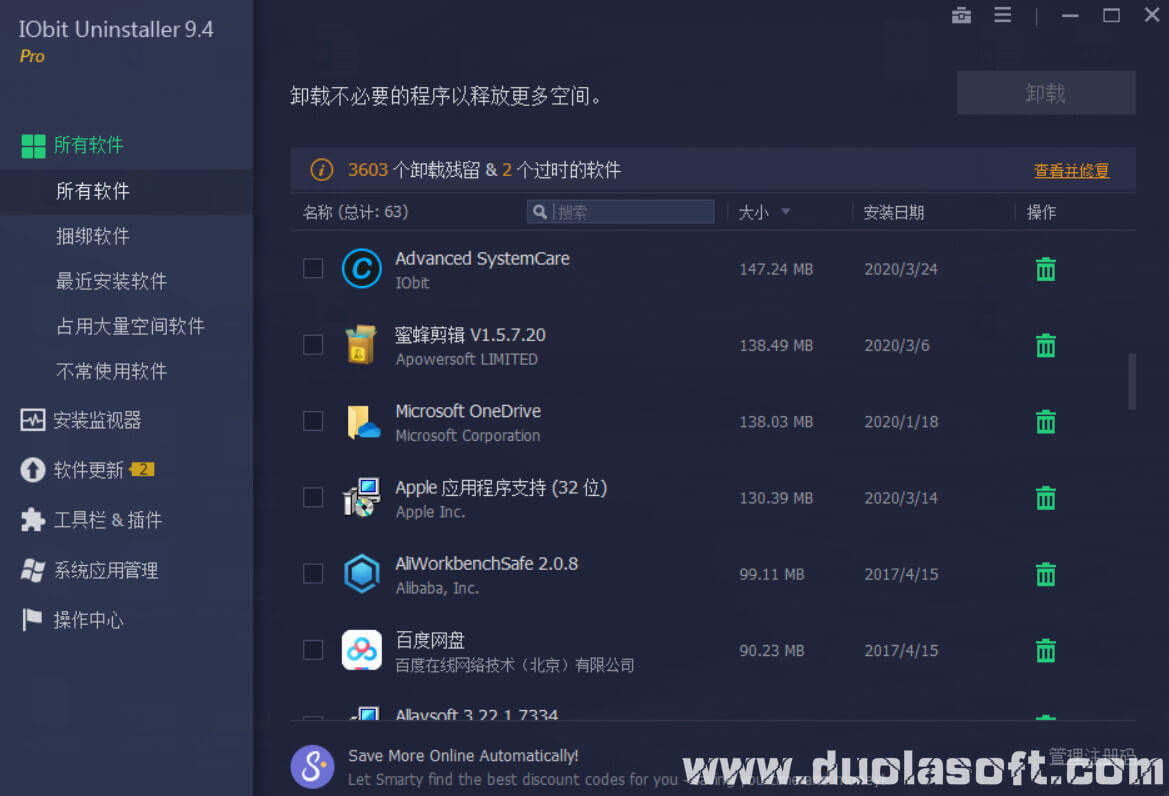Viewport: 1169px width, 796px height.
Task: Click the Microsoft OneDrive folder icon
Action: point(363,422)
